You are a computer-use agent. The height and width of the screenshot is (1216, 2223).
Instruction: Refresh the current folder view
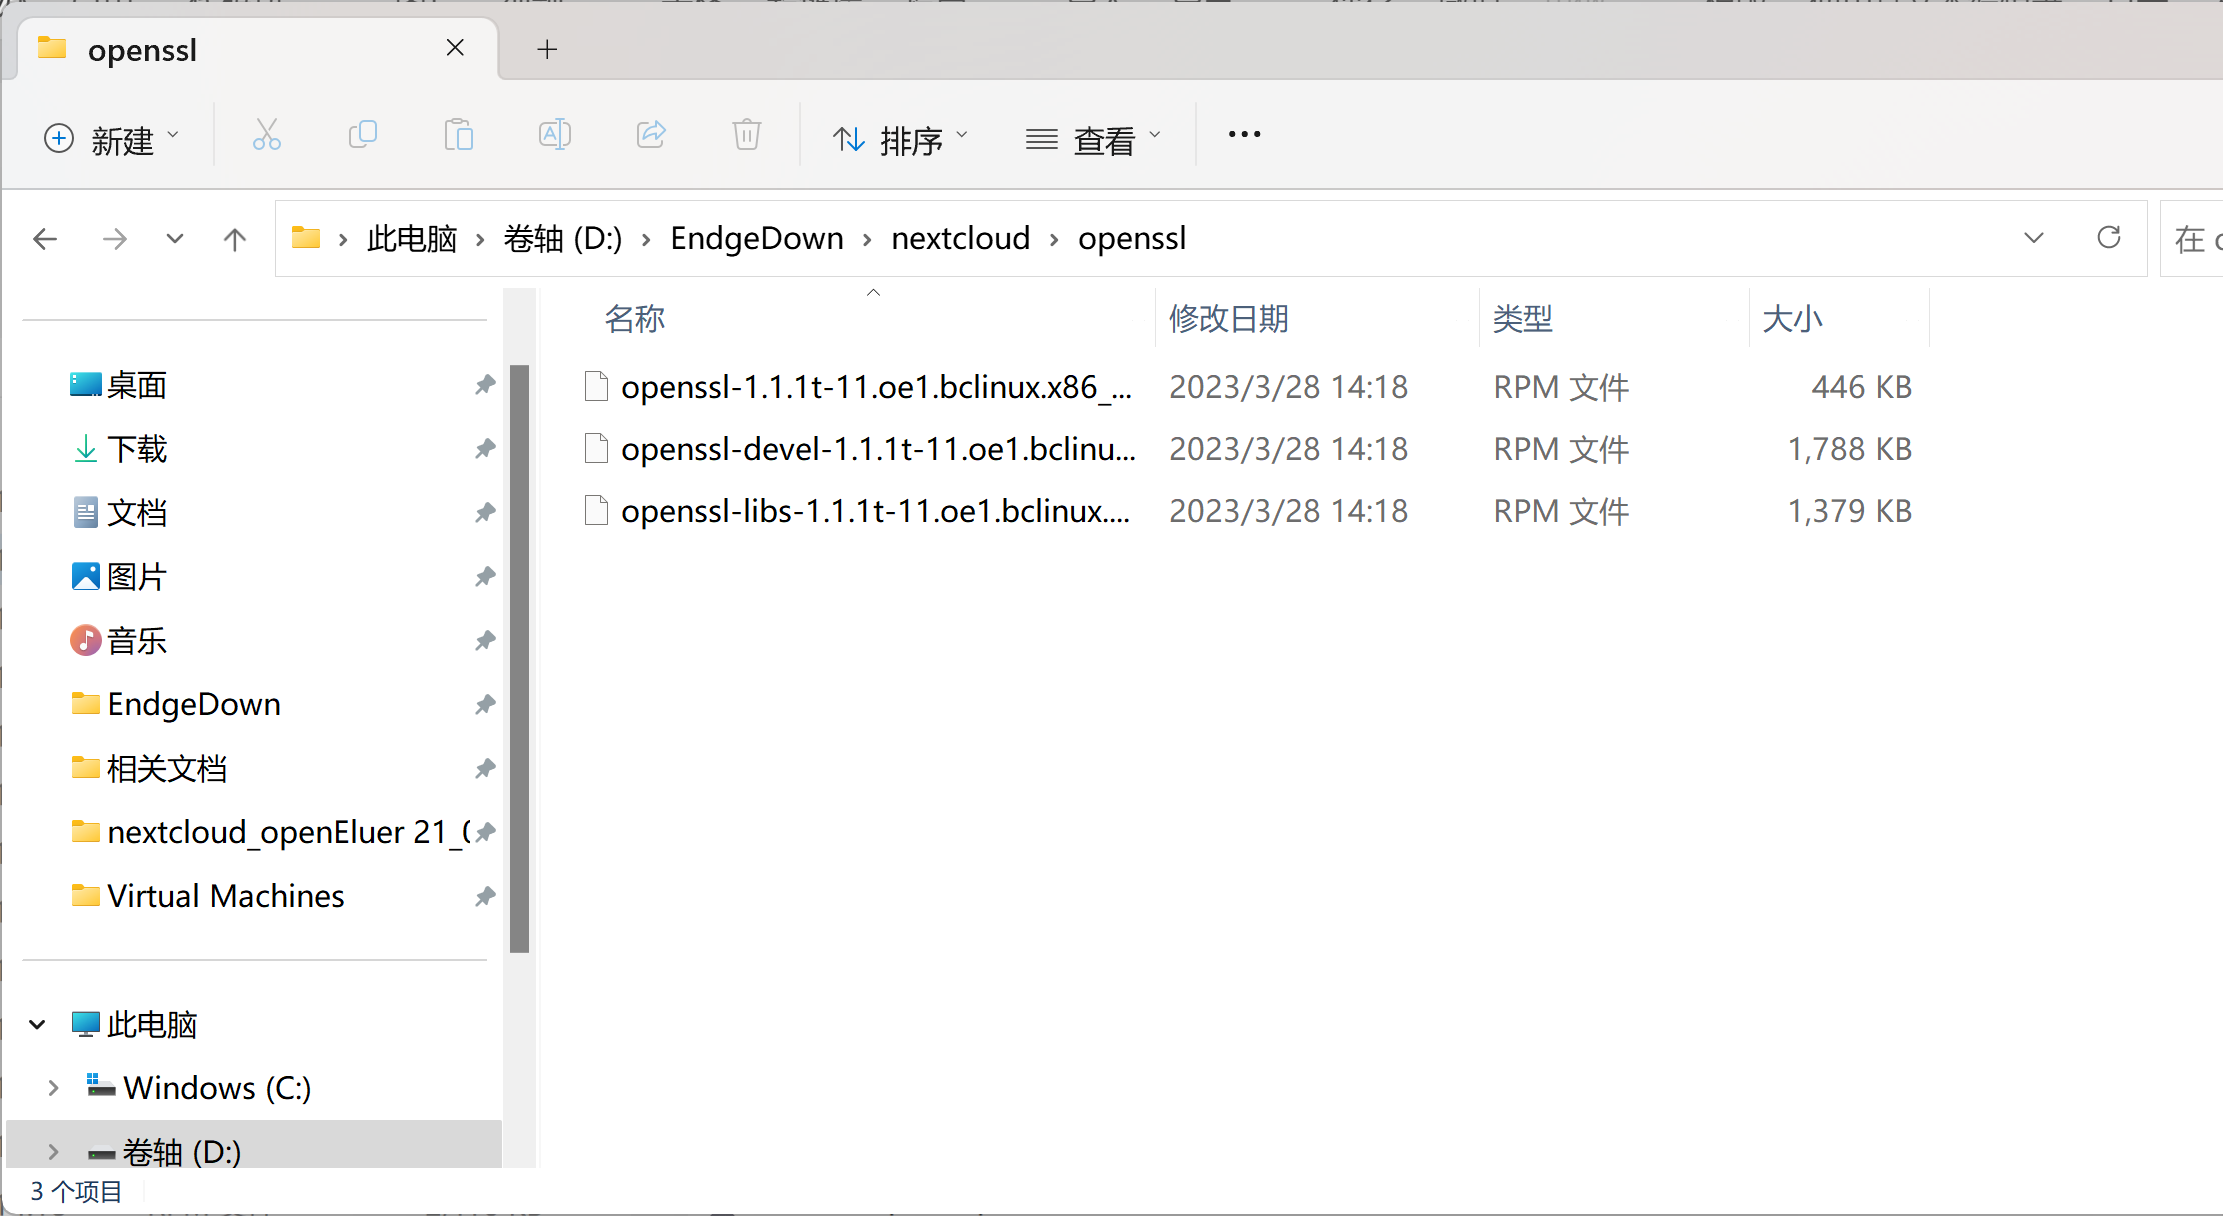2109,238
